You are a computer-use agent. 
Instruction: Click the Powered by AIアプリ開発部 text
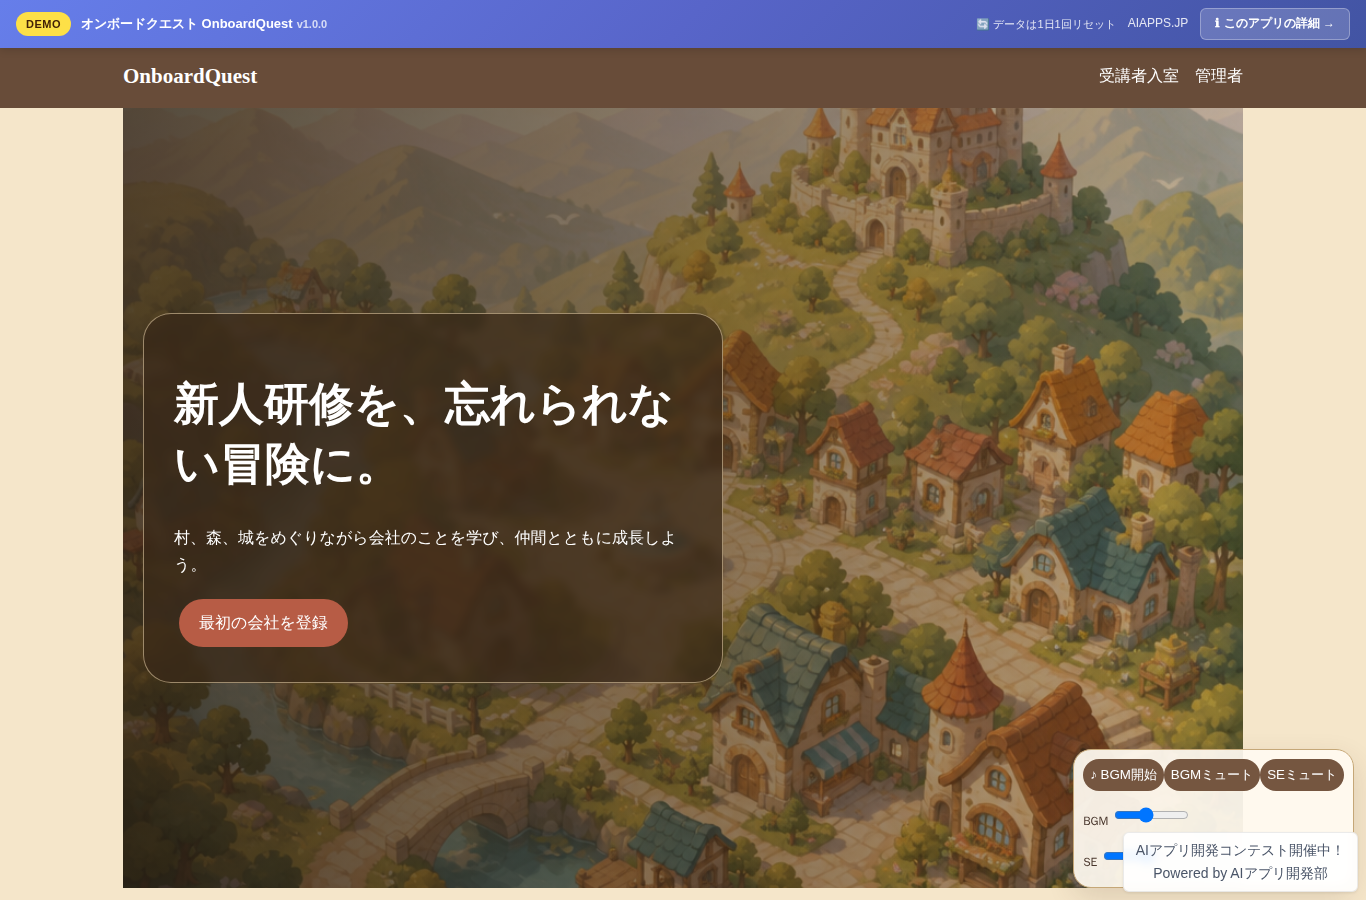(1240, 873)
